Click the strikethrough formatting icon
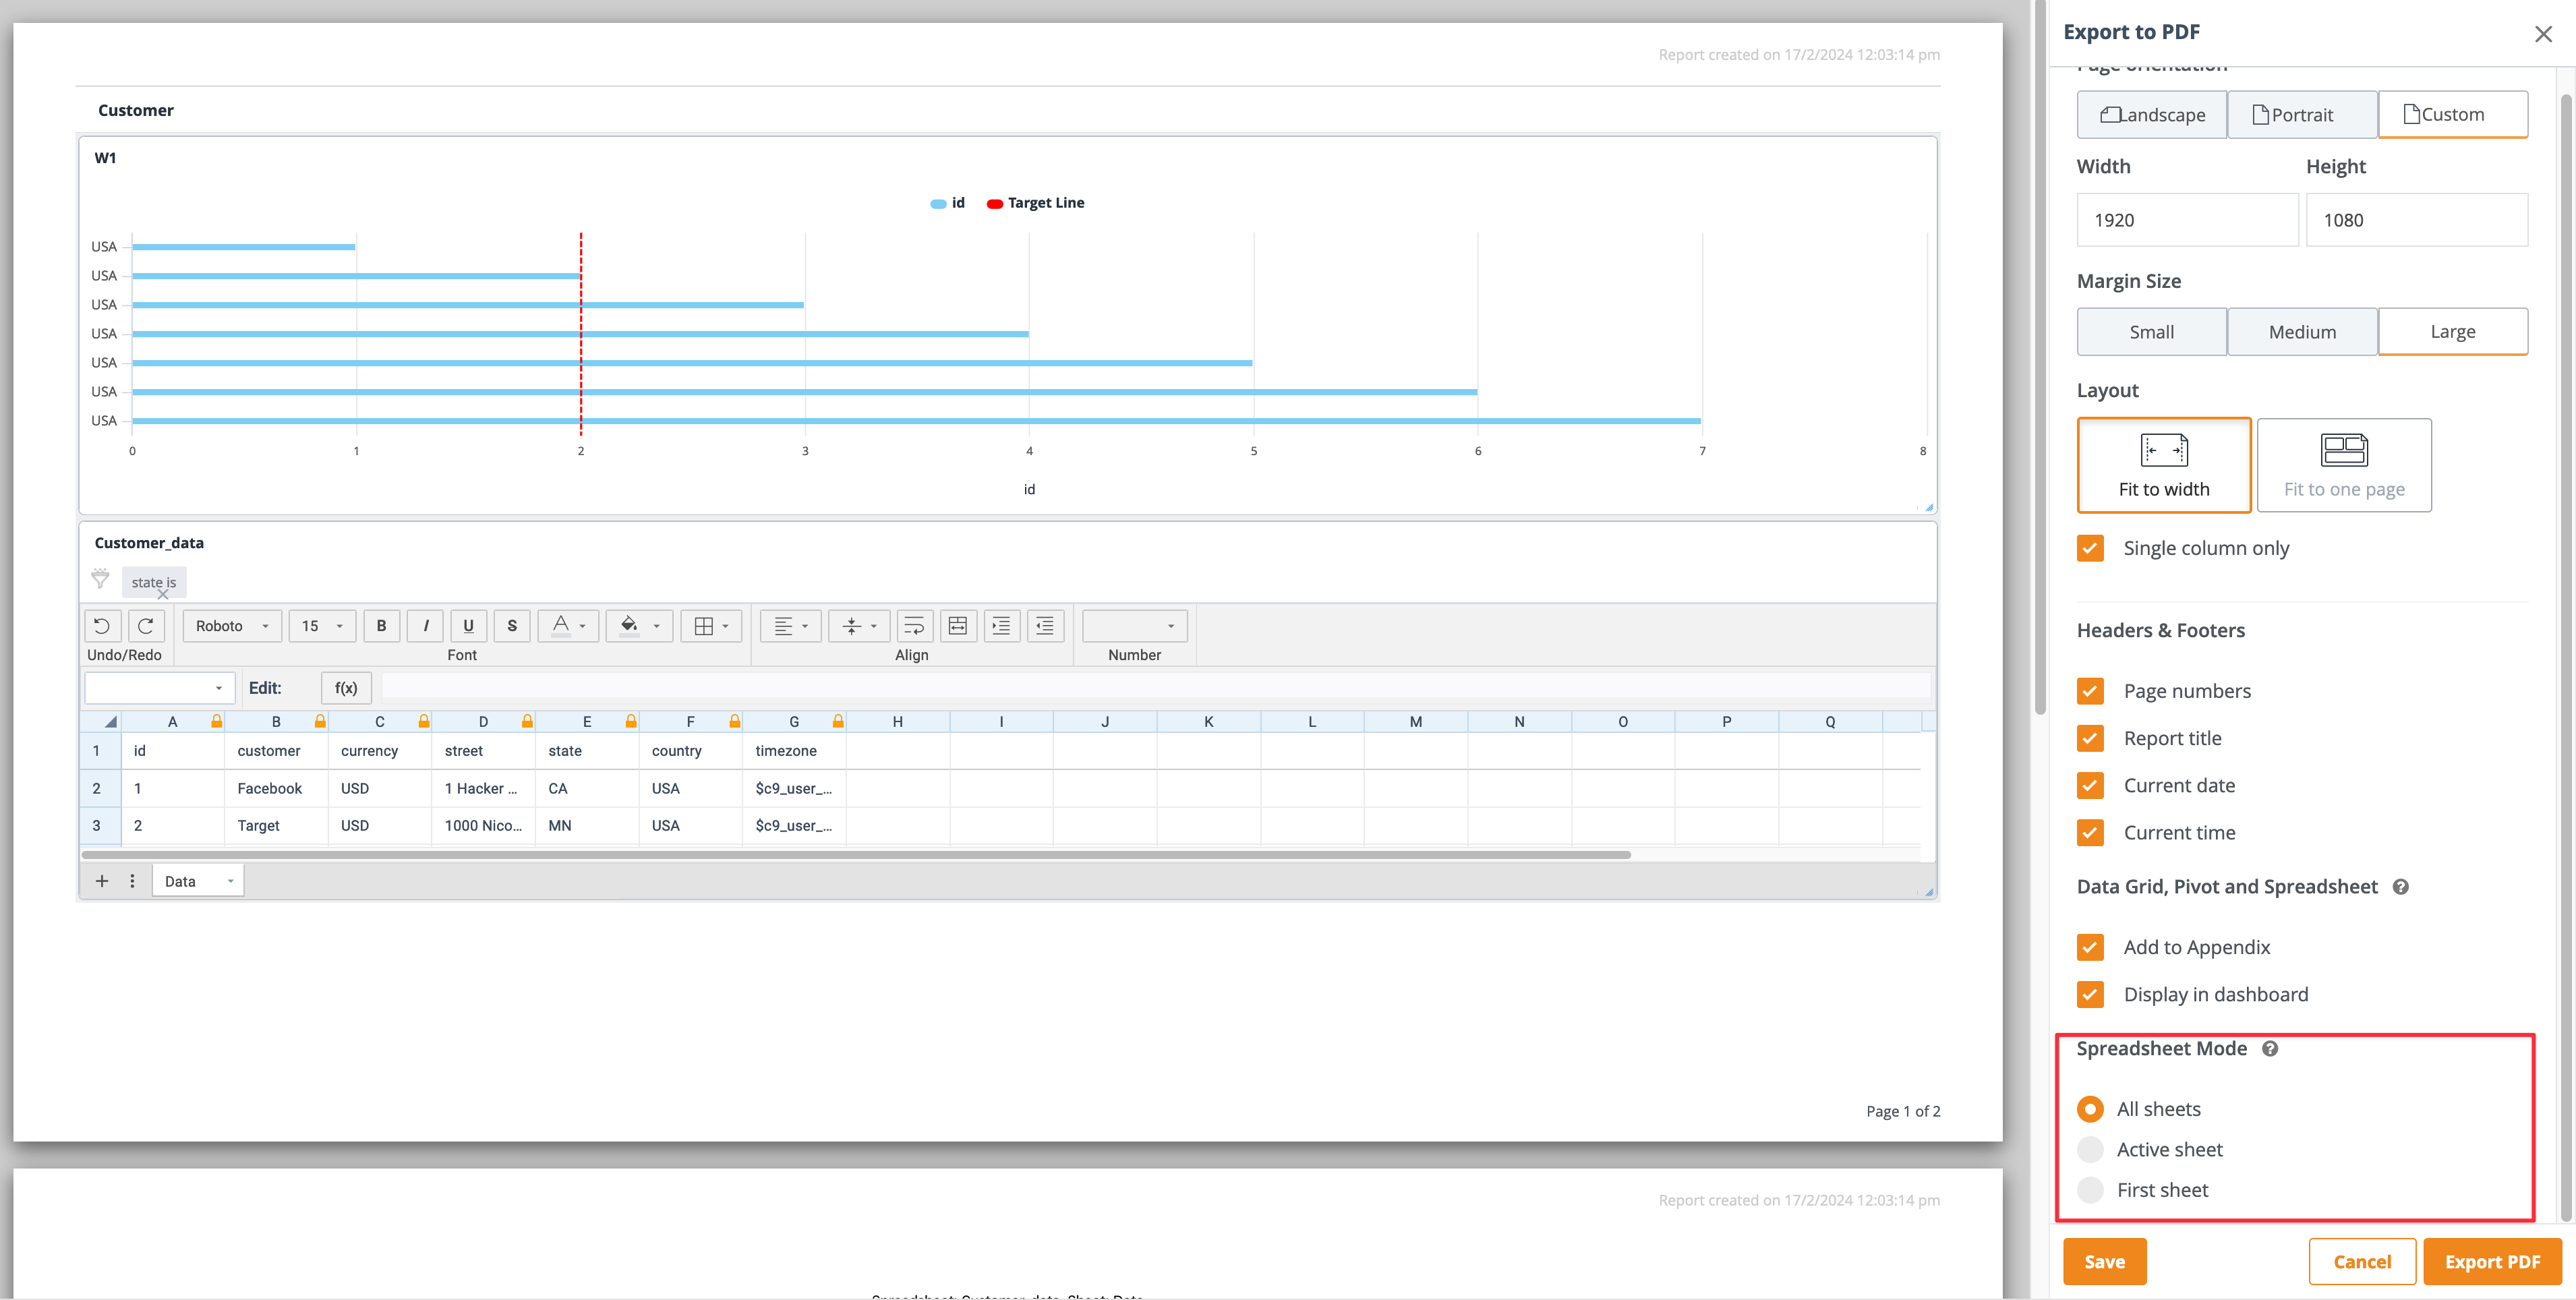This screenshot has width=2576, height=1300. click(x=510, y=625)
